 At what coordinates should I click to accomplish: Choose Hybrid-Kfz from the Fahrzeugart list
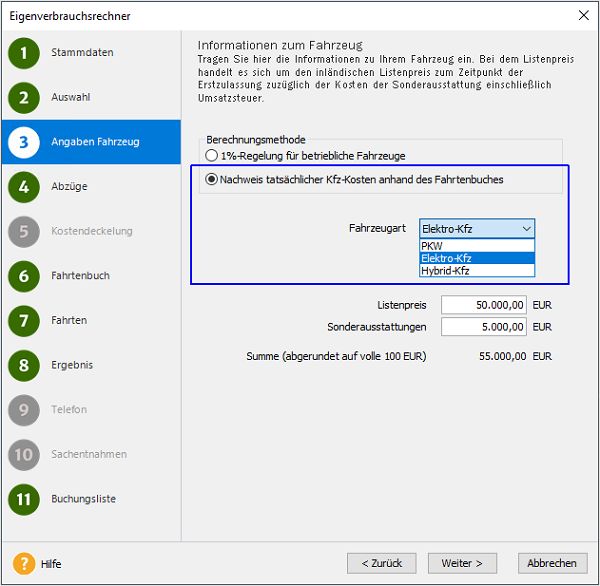477,271
